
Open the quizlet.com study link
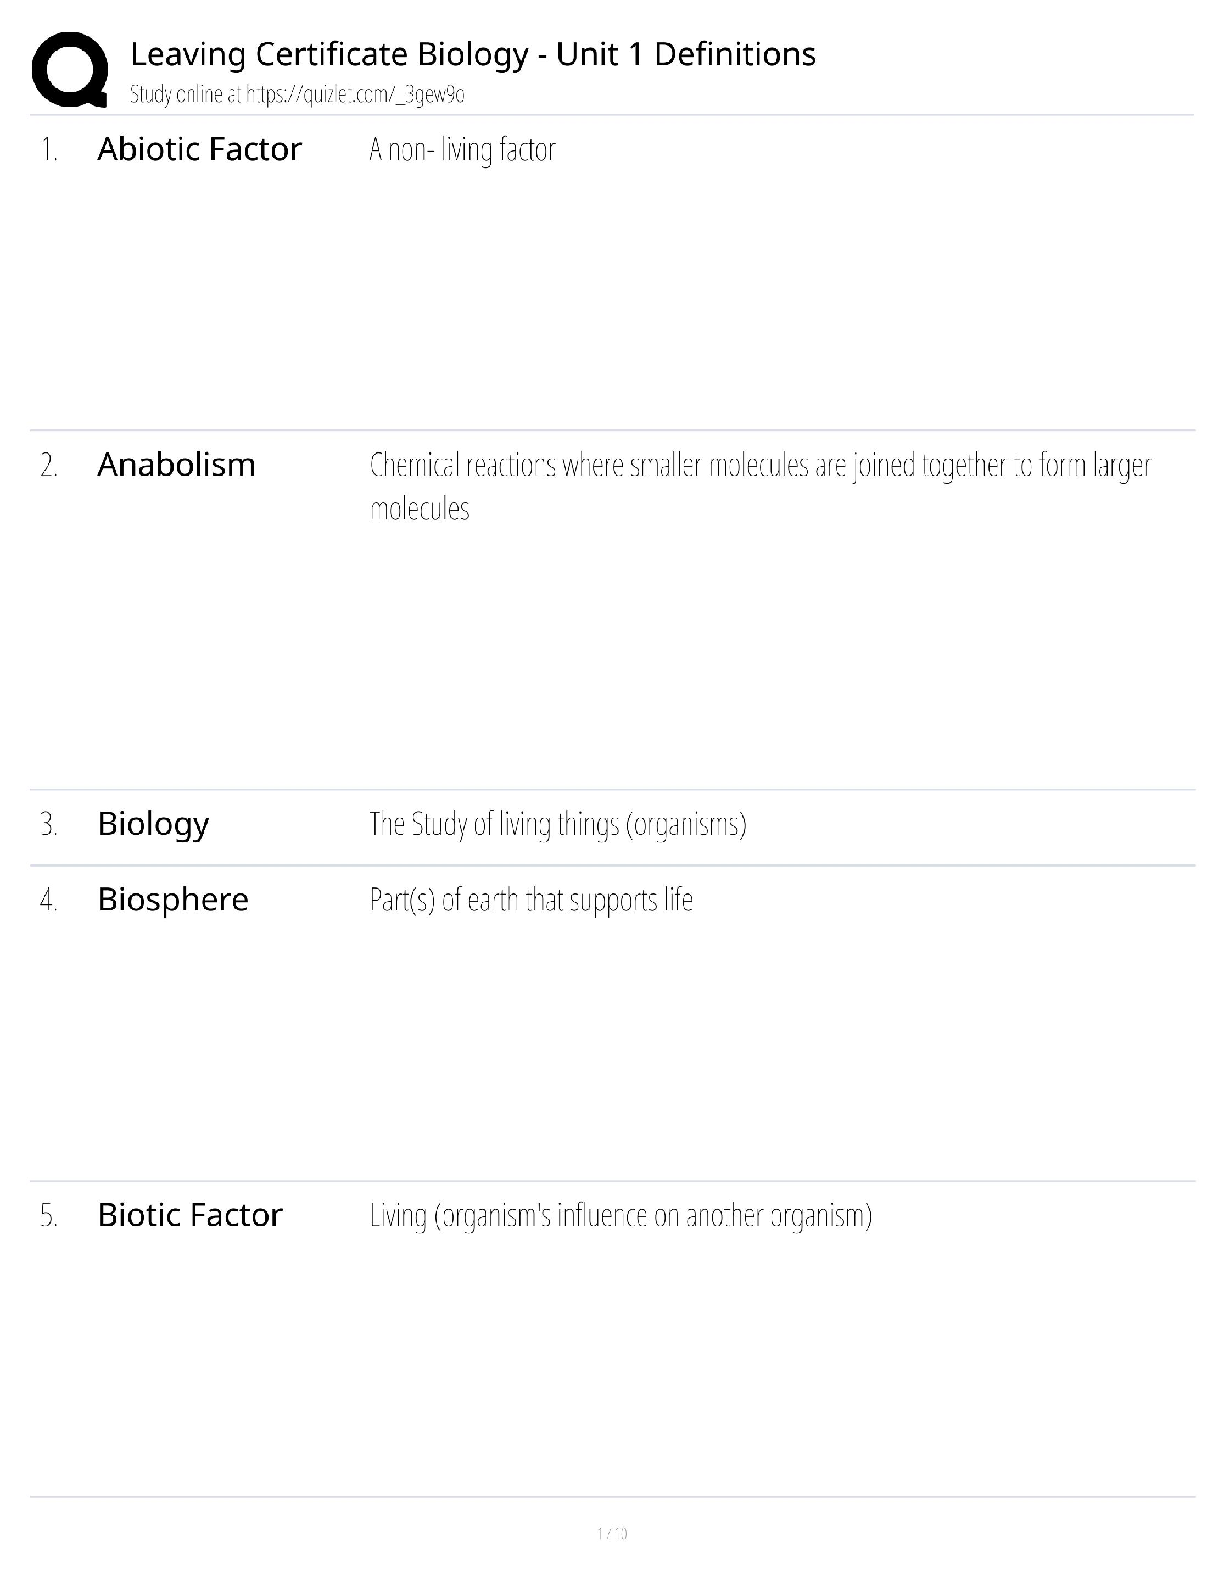click(x=356, y=95)
